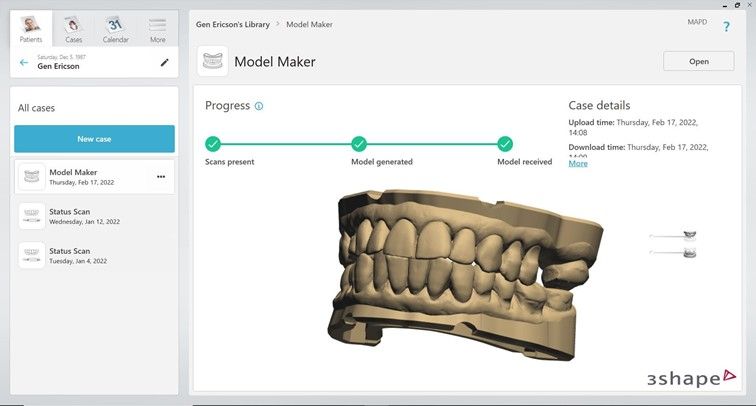756x406 pixels.
Task: Open the Calendar view icon
Action: pyautogui.click(x=115, y=27)
